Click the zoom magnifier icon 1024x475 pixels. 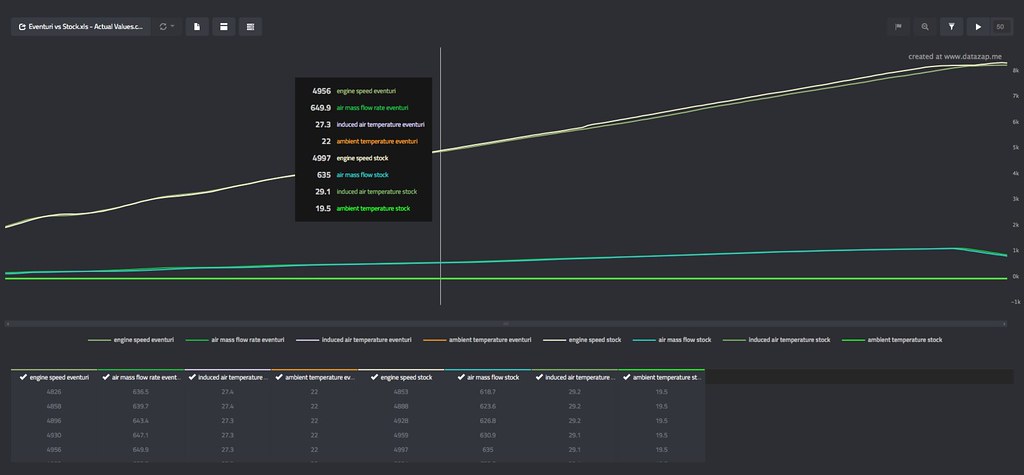tap(925, 27)
